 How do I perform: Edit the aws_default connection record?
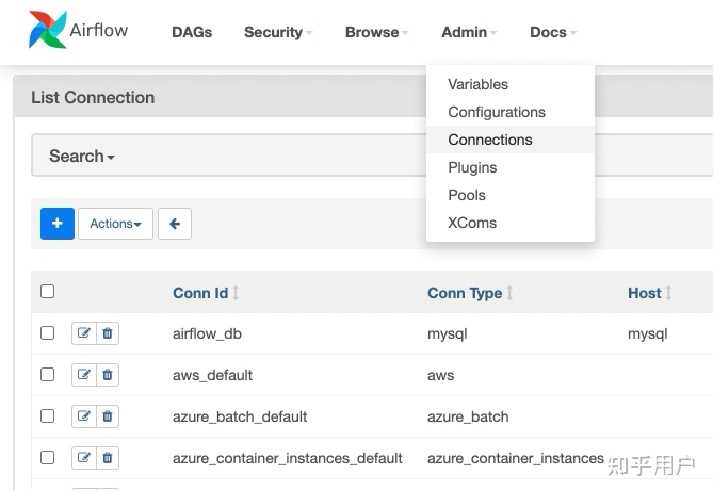tap(84, 375)
